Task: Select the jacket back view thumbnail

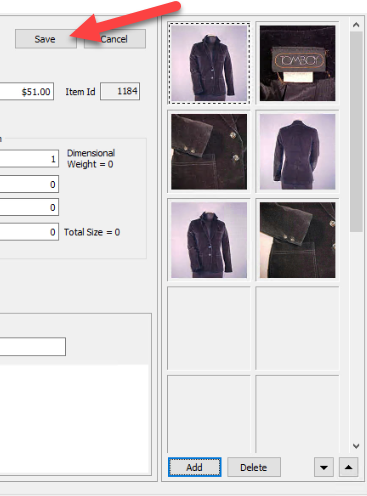Action: (x=297, y=152)
